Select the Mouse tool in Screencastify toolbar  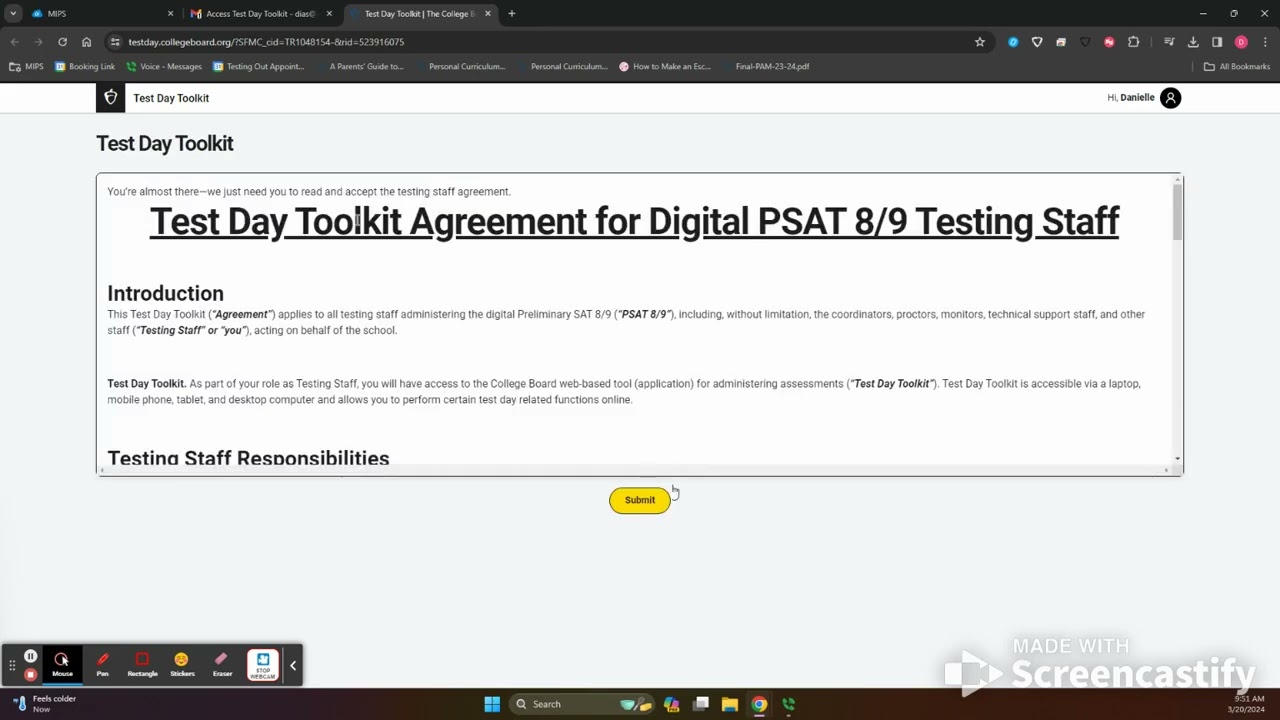pos(62,664)
